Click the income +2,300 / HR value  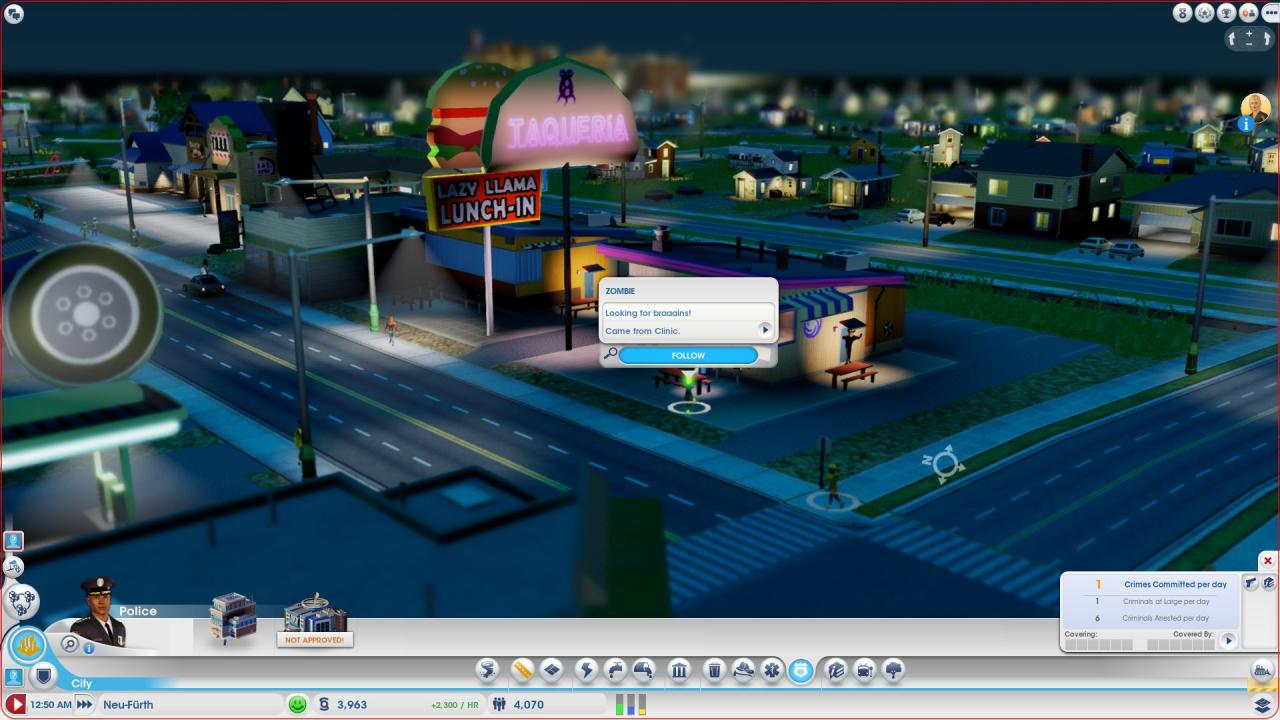(455, 705)
